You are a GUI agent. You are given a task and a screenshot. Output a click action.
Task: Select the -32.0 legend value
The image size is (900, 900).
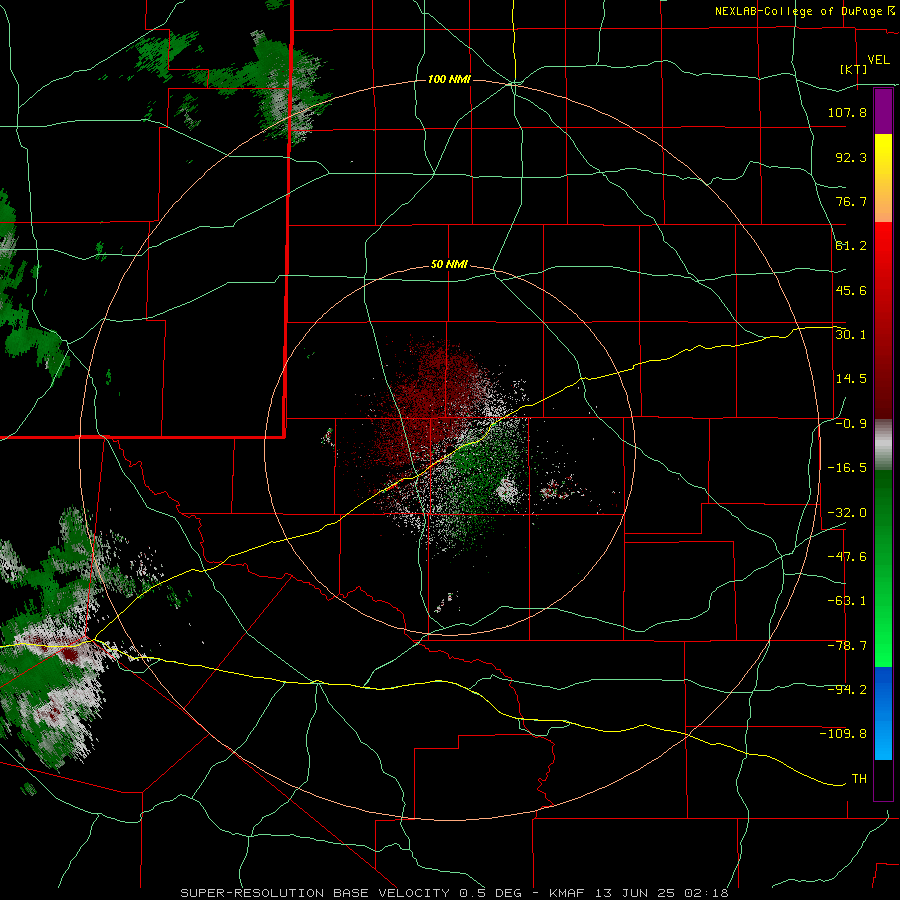[847, 513]
